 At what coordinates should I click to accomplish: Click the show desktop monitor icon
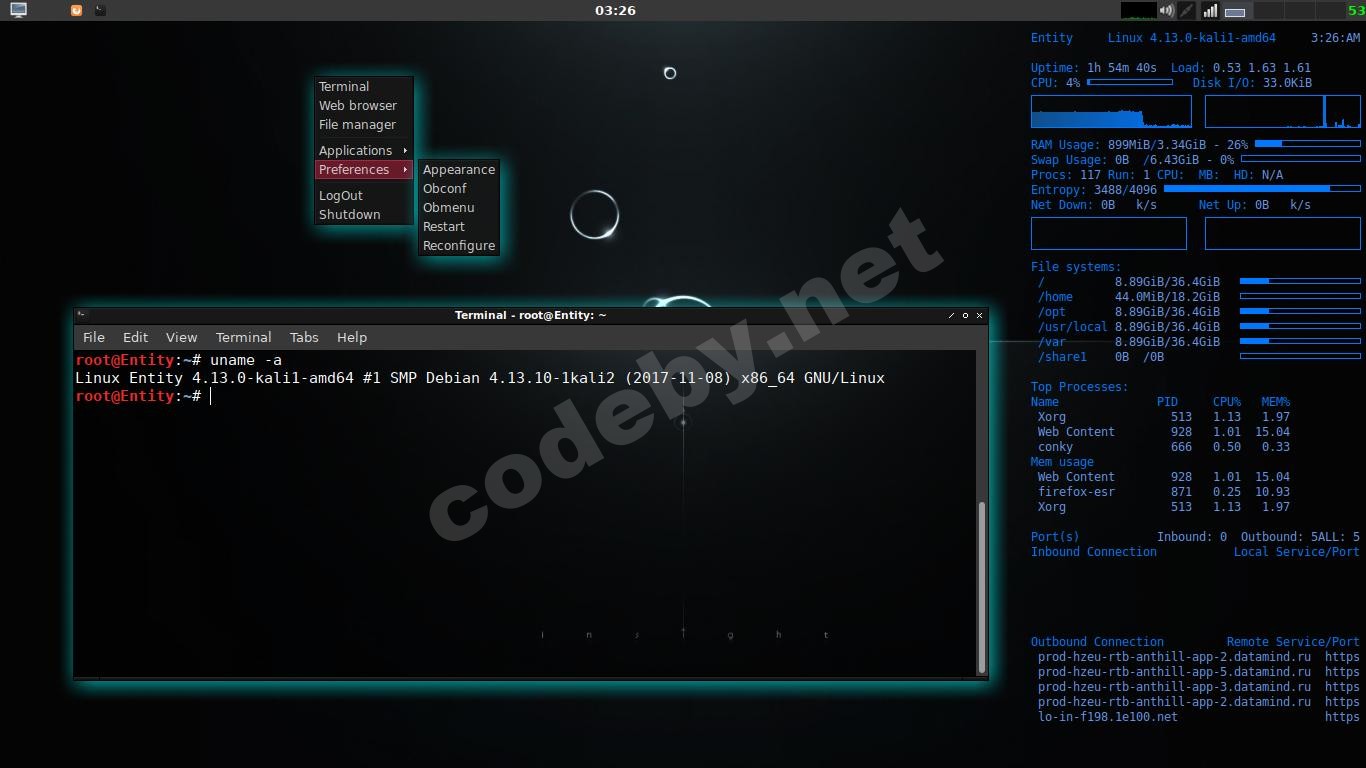tap(18, 10)
